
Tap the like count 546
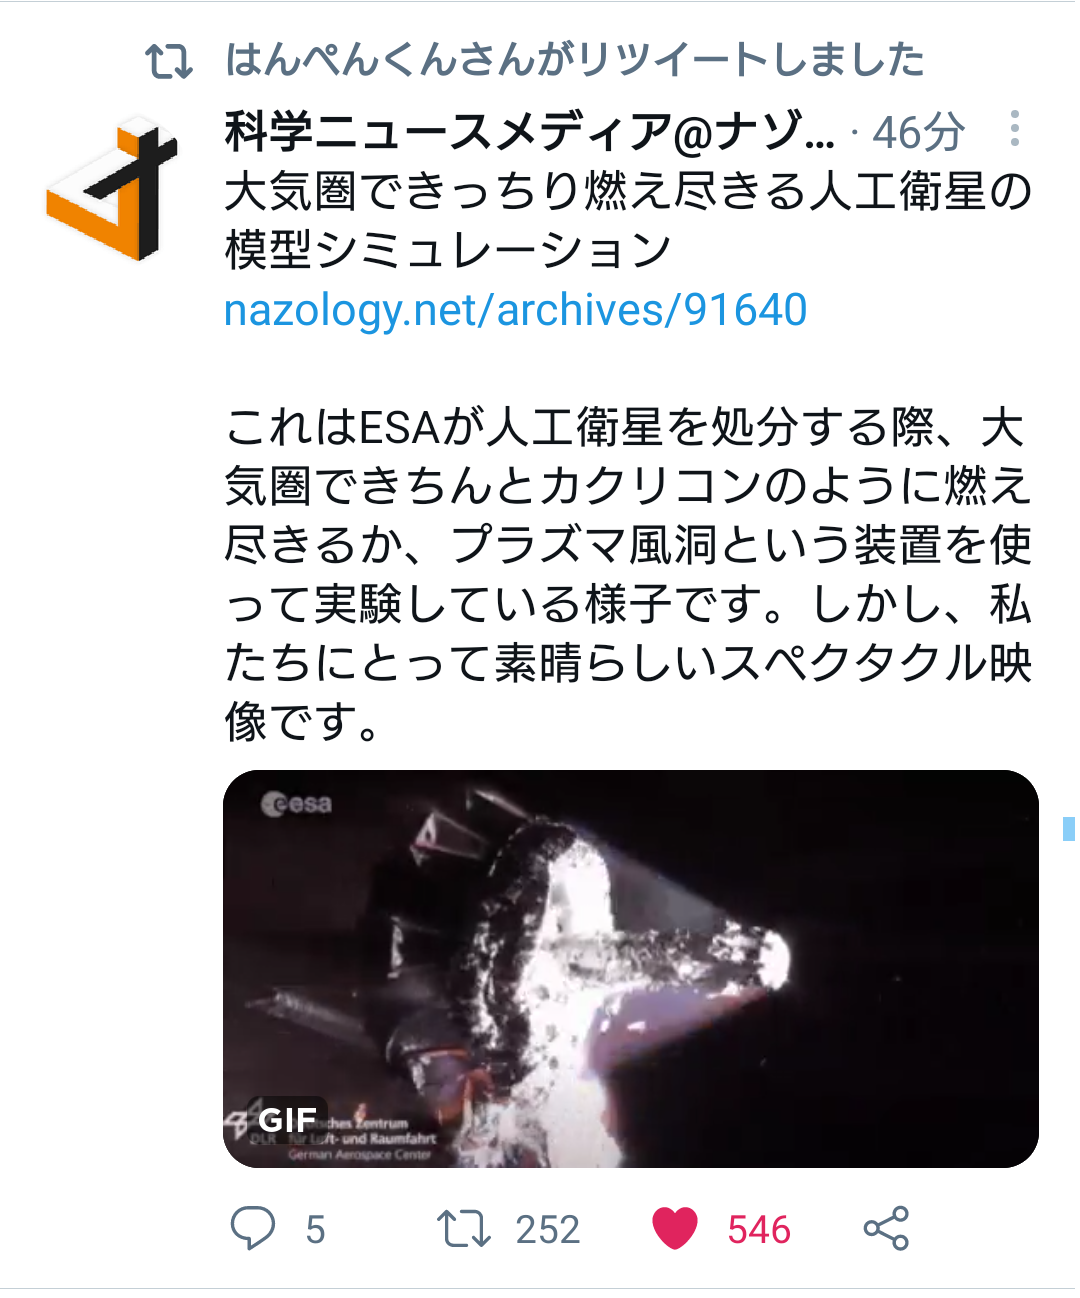point(759,1230)
